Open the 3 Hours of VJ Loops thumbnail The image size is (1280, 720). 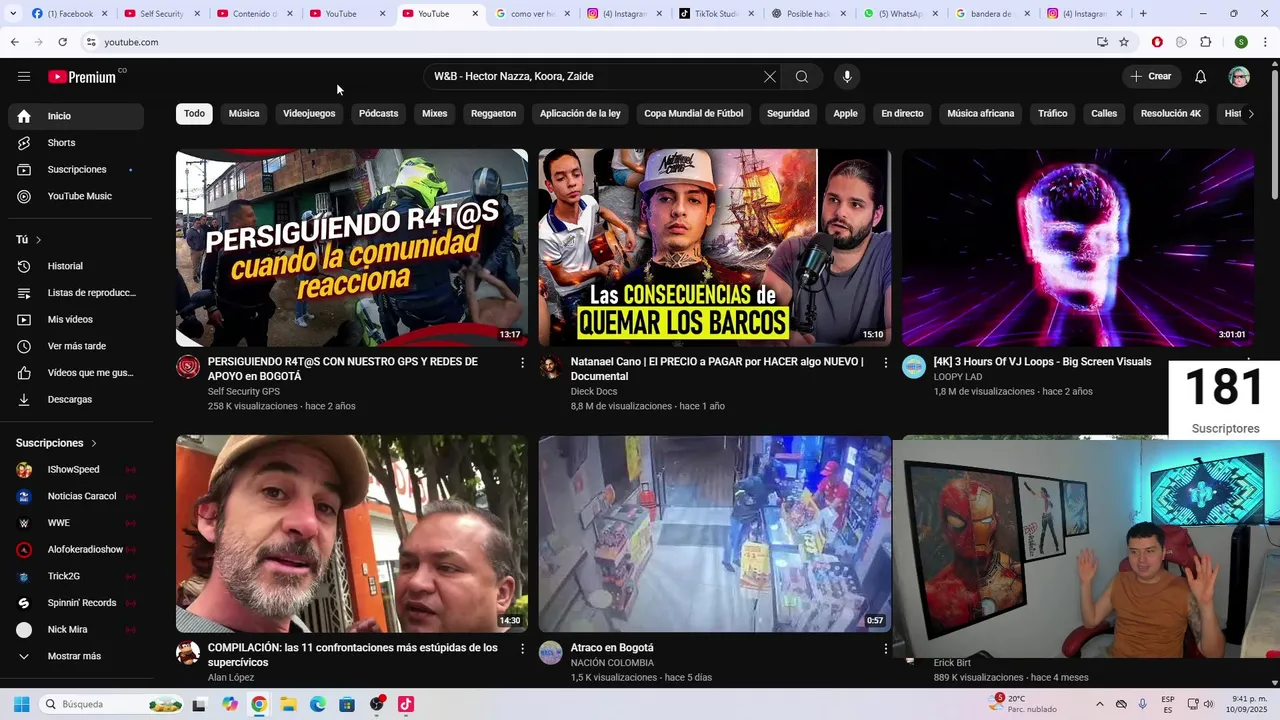1078,248
